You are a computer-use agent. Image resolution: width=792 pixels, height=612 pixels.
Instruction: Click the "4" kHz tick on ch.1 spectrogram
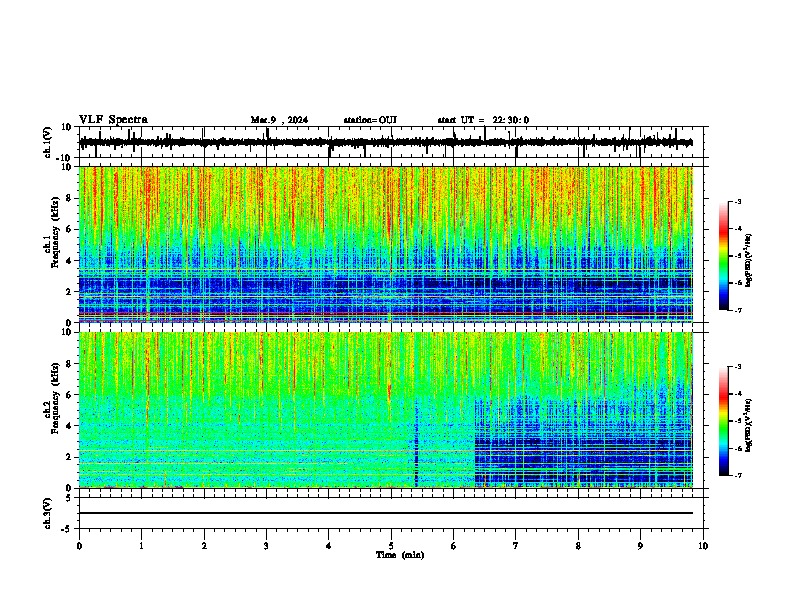(69, 261)
